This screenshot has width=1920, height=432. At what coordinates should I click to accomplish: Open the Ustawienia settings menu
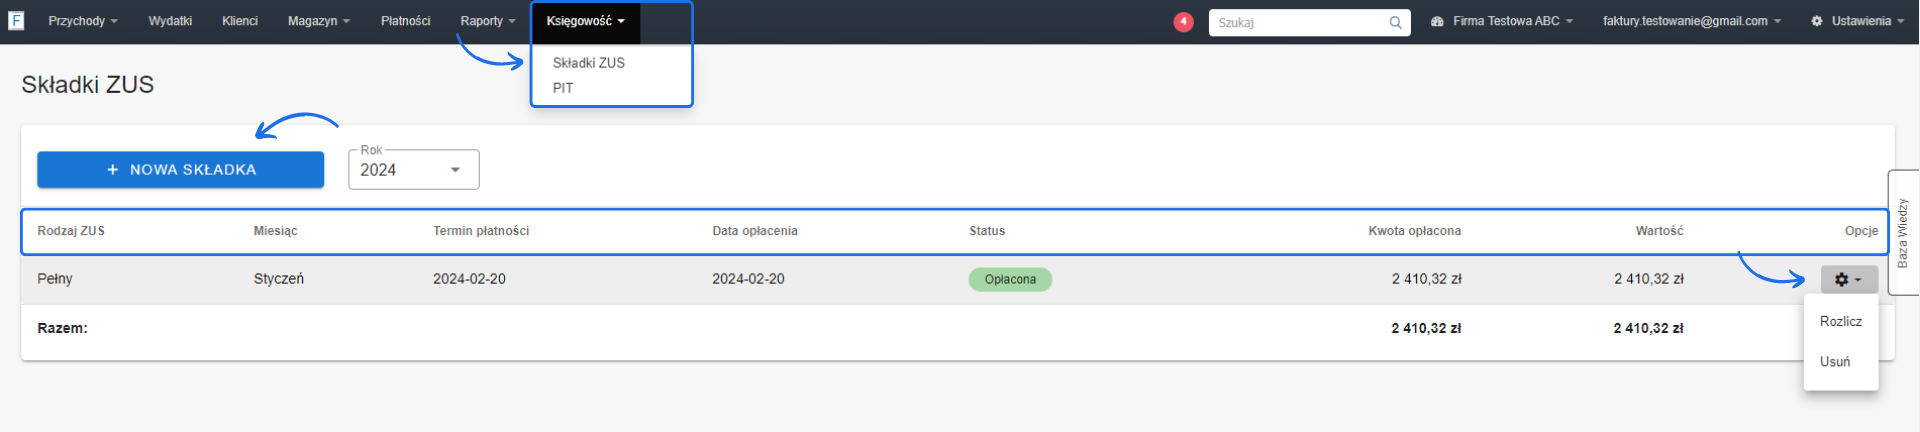1859,21
